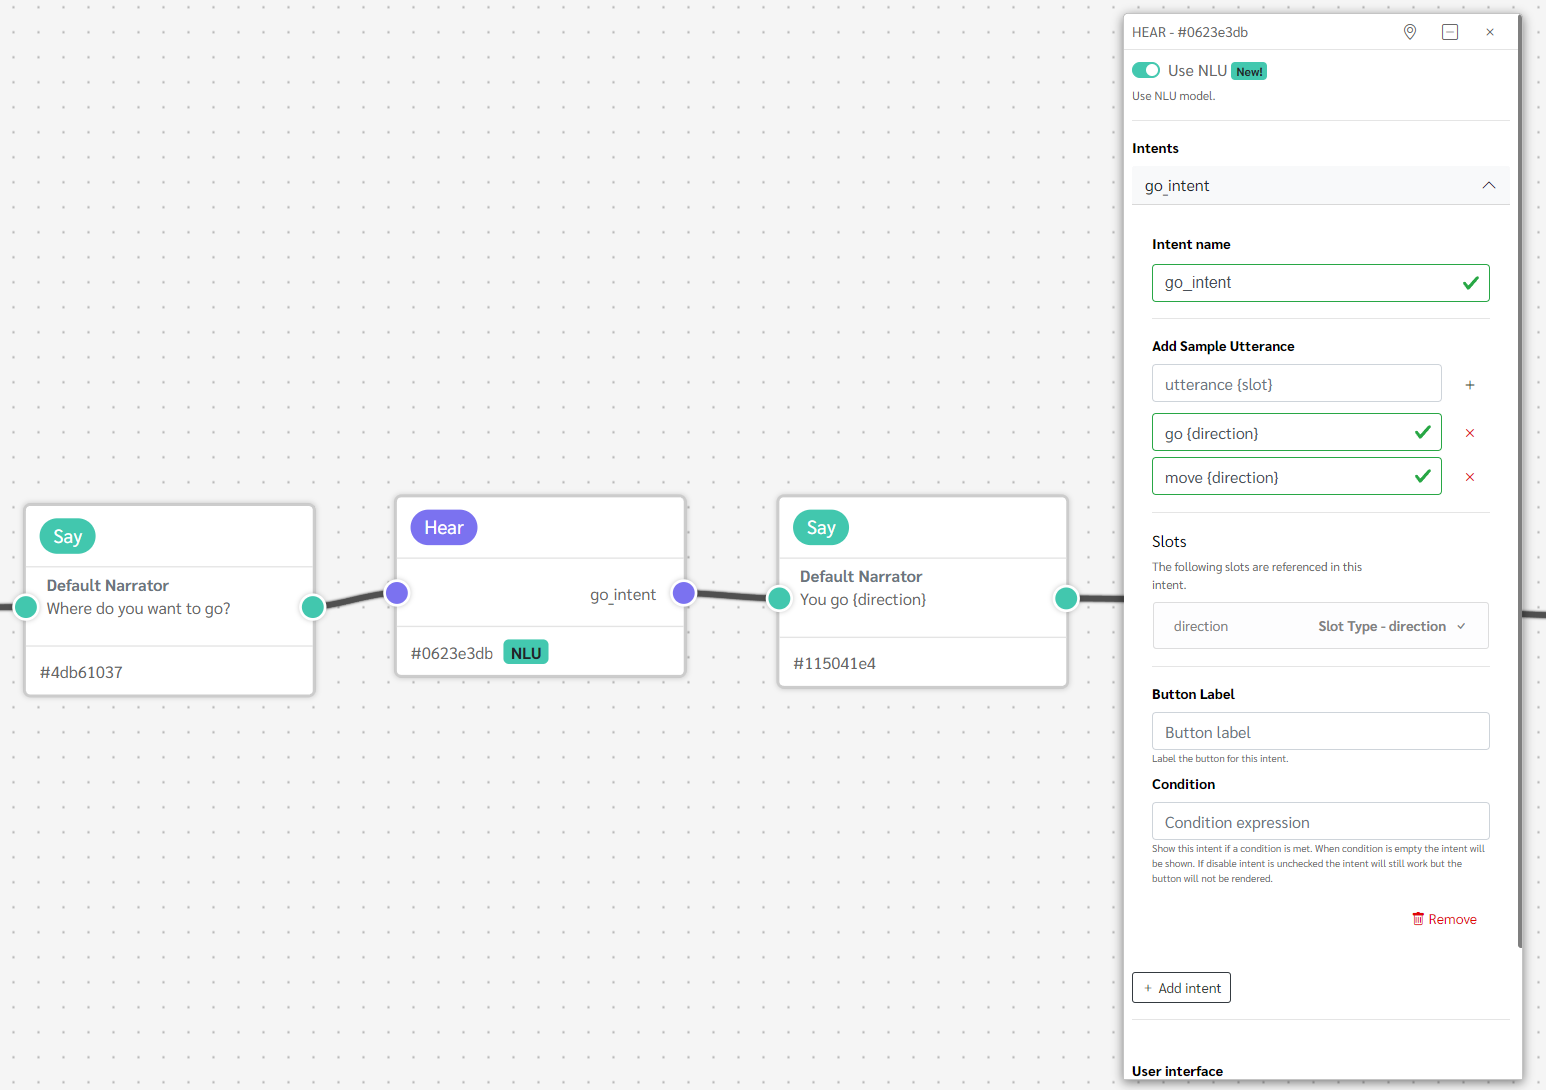
Task: Click the plus icon to add utterance
Action: pos(1470,385)
